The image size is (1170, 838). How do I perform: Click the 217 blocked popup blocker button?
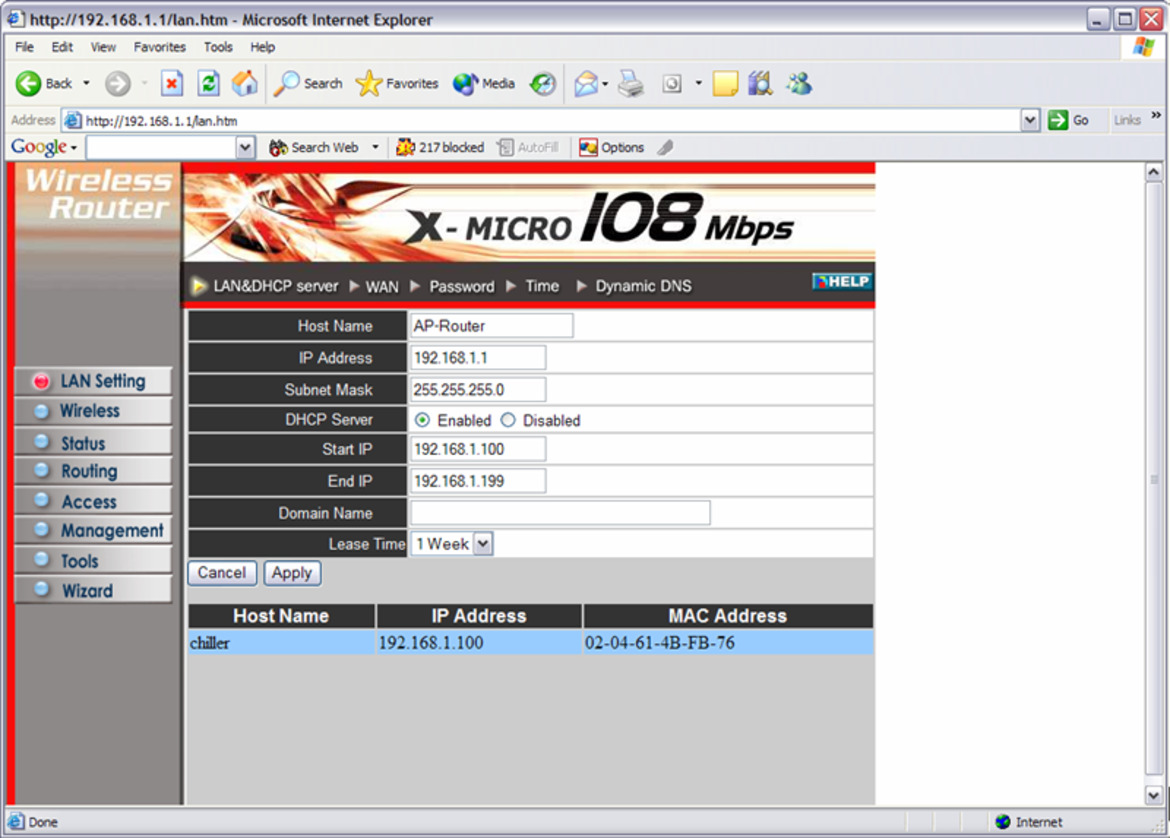(x=440, y=148)
